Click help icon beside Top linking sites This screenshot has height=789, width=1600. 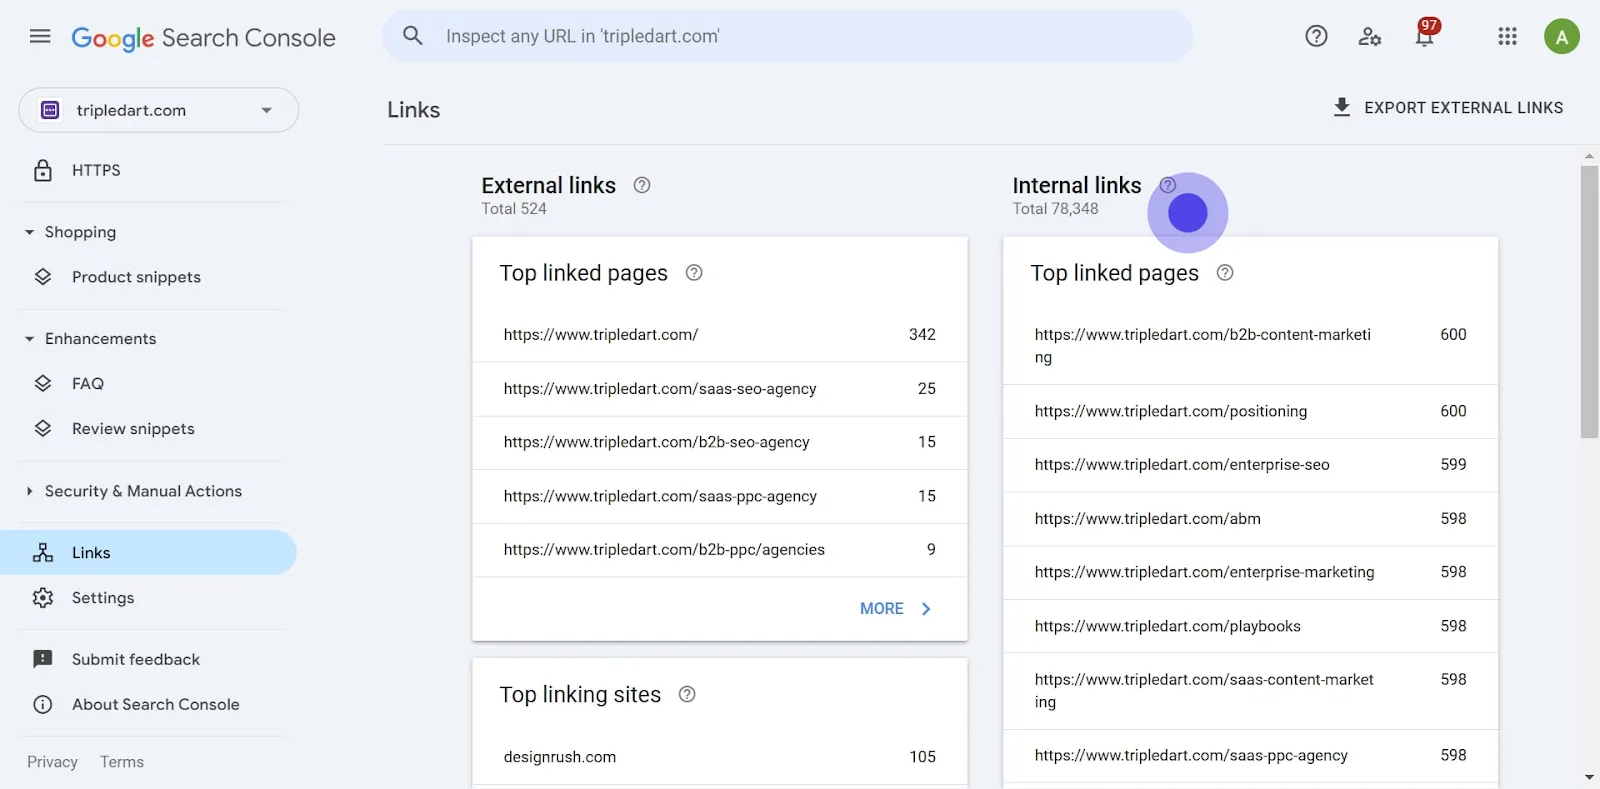[687, 694]
